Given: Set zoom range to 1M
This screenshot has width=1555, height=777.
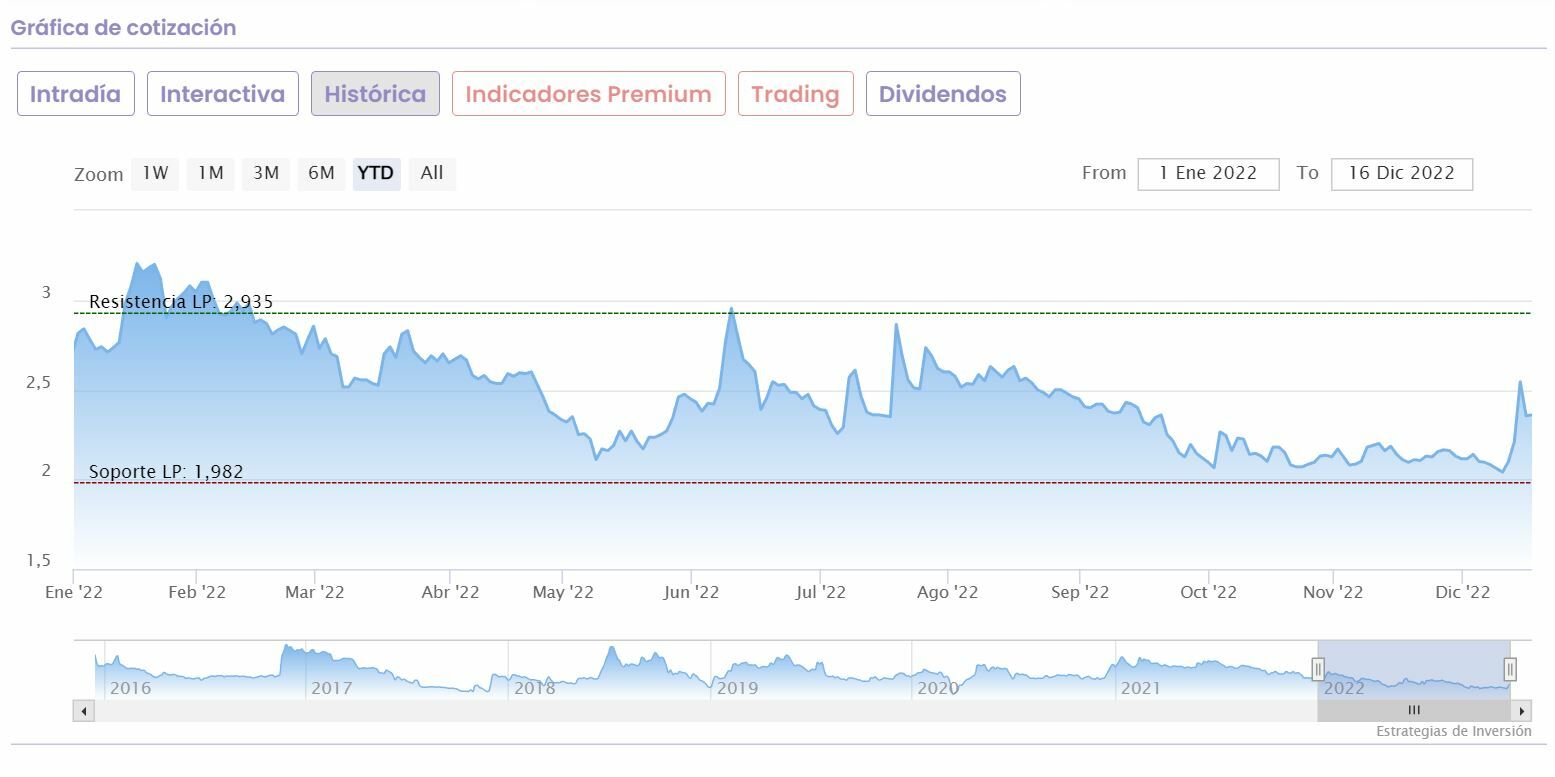Looking at the screenshot, I should pos(210,173).
